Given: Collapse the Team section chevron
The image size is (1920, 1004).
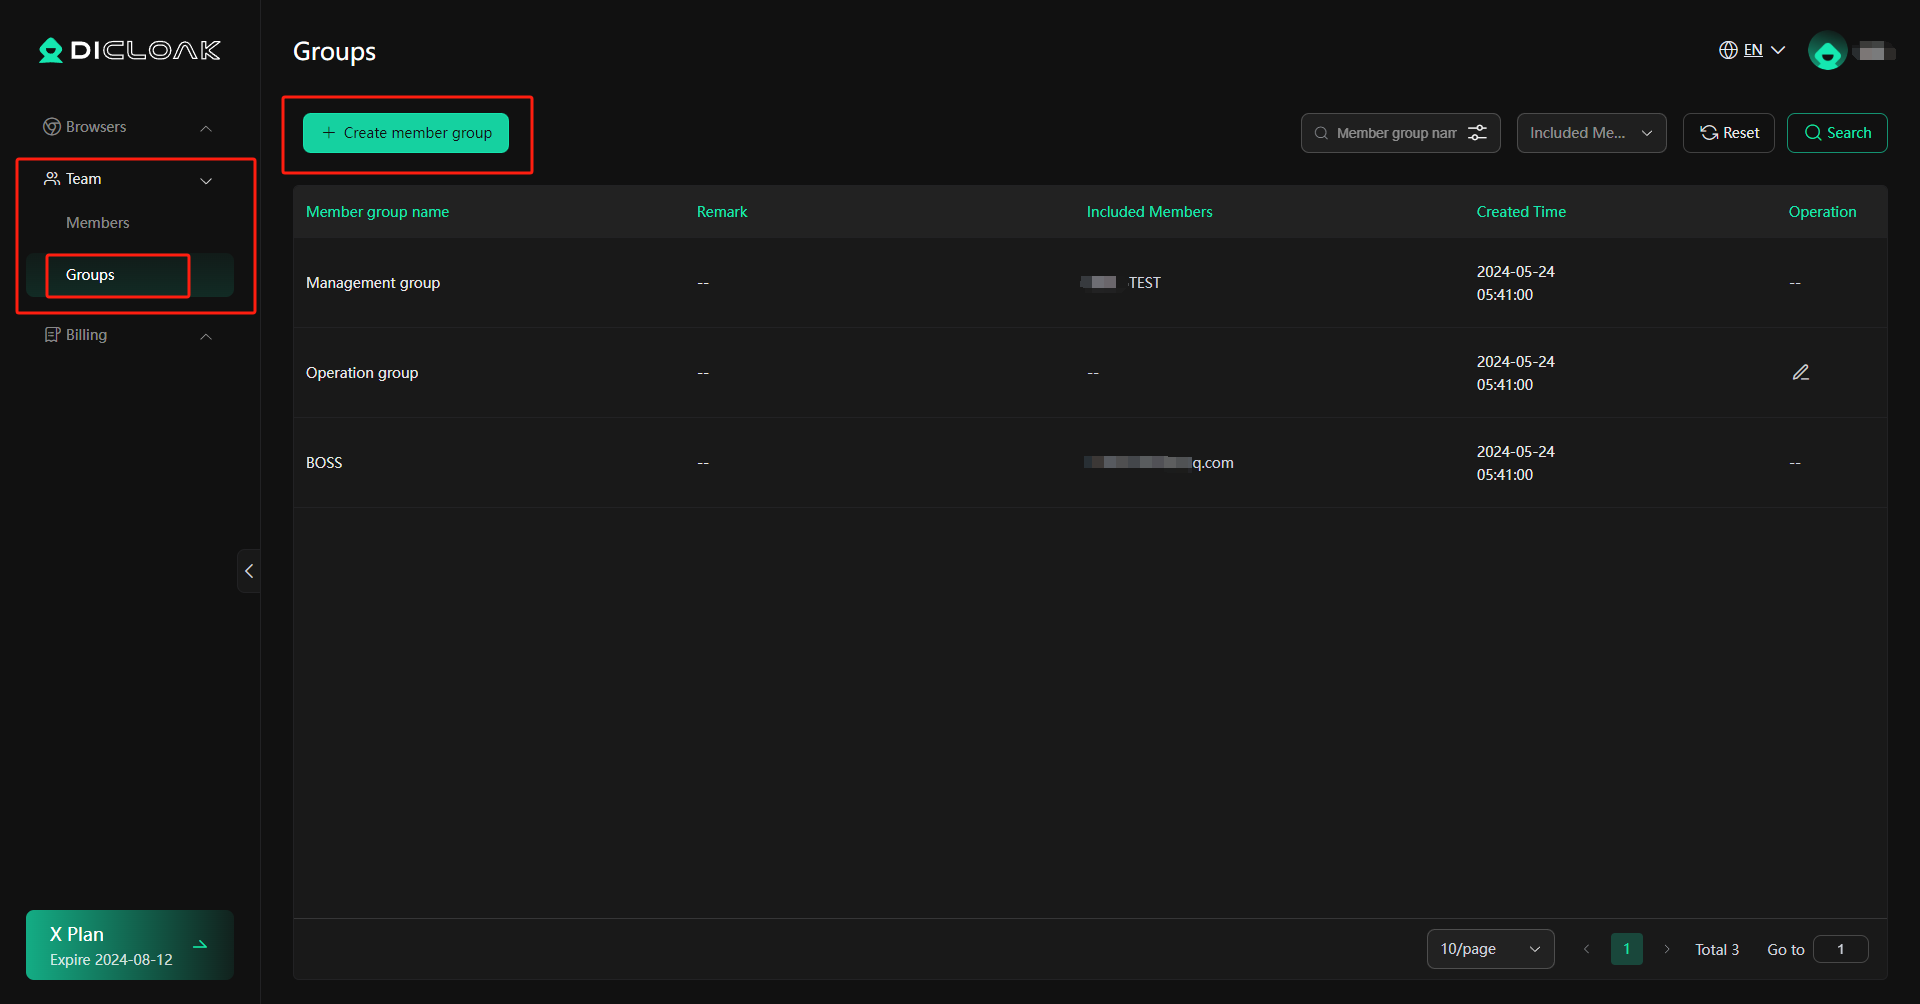Looking at the screenshot, I should (x=207, y=181).
